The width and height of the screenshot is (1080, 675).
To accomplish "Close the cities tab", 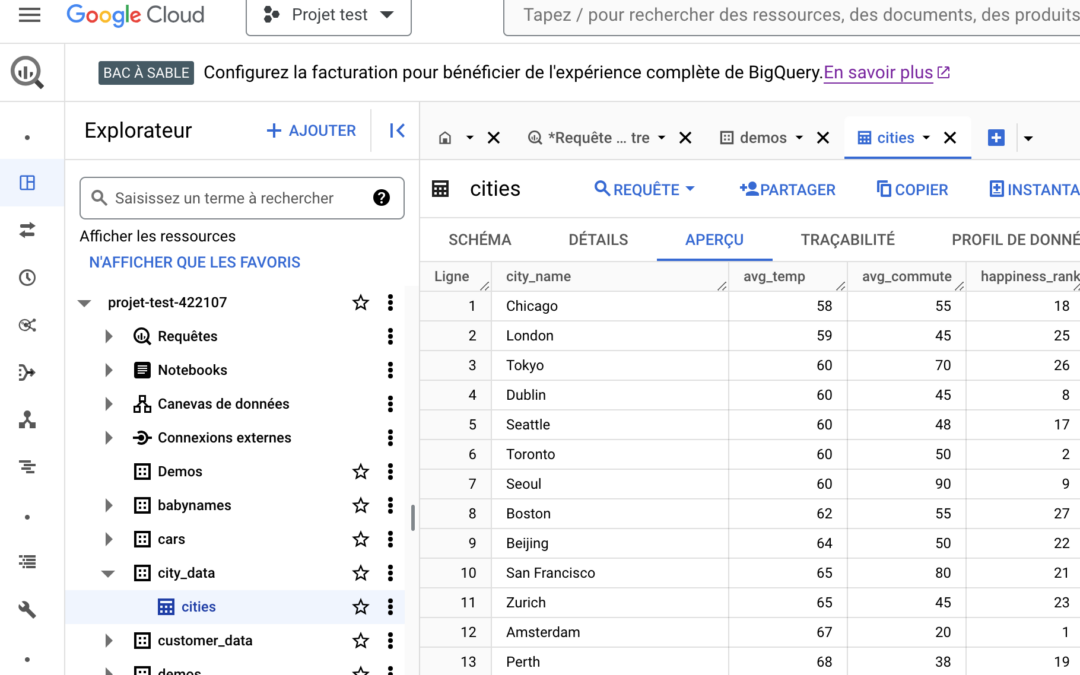I will tap(950, 138).
